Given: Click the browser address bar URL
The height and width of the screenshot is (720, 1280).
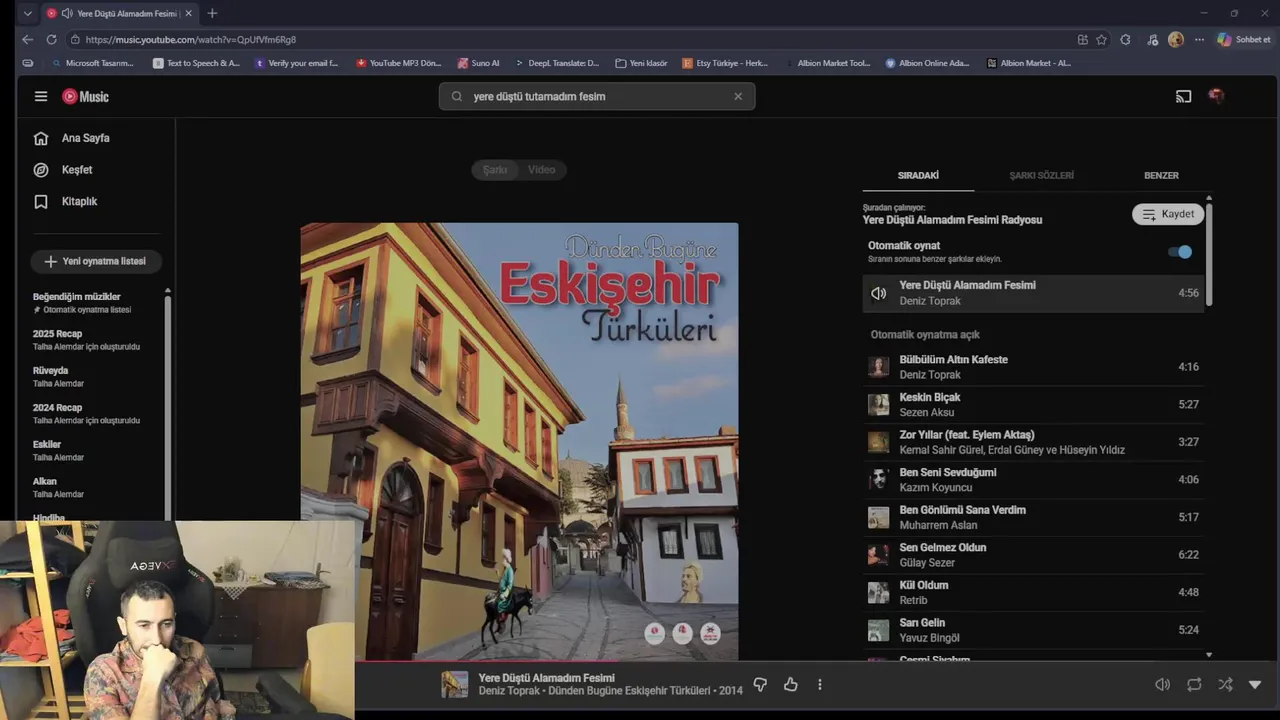Looking at the screenshot, I should [x=190, y=39].
